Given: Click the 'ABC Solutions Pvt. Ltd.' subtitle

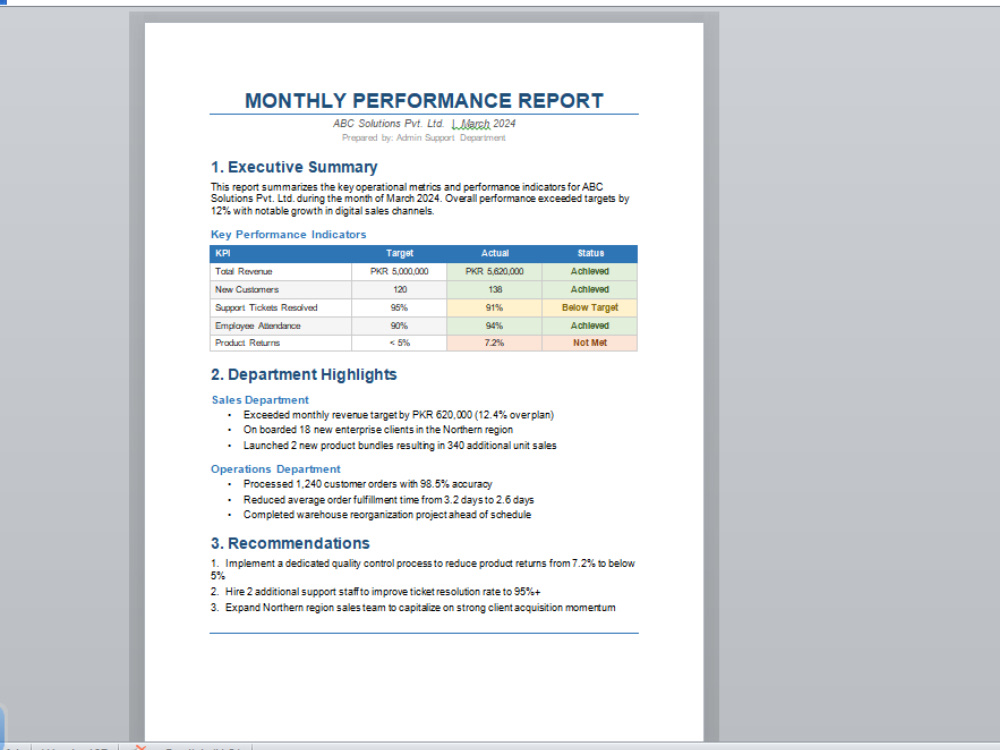Looking at the screenshot, I should pos(388,124).
